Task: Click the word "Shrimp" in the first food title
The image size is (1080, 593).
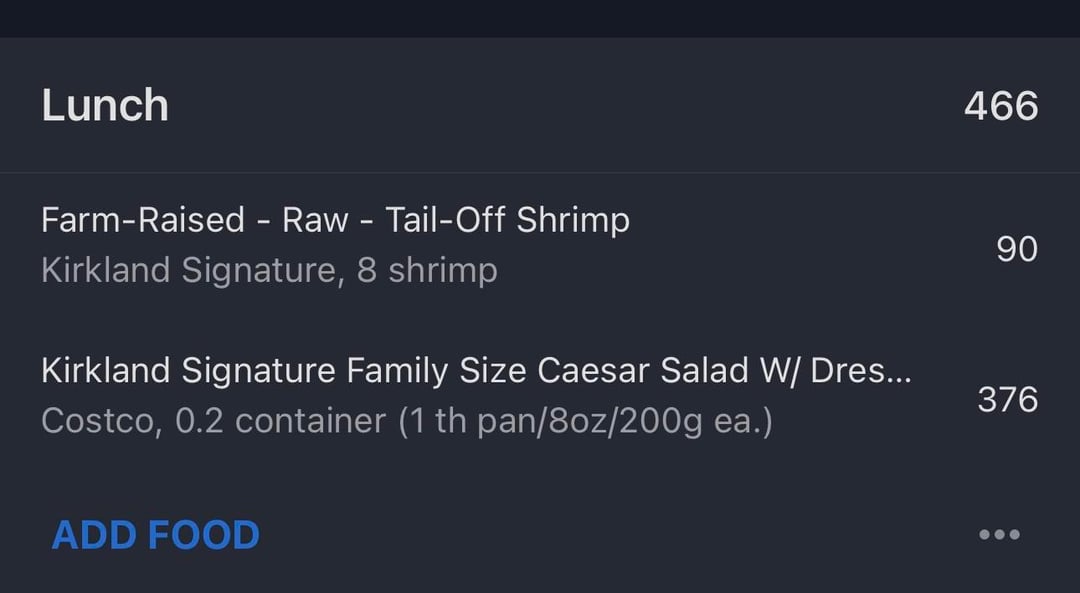Action: (573, 220)
